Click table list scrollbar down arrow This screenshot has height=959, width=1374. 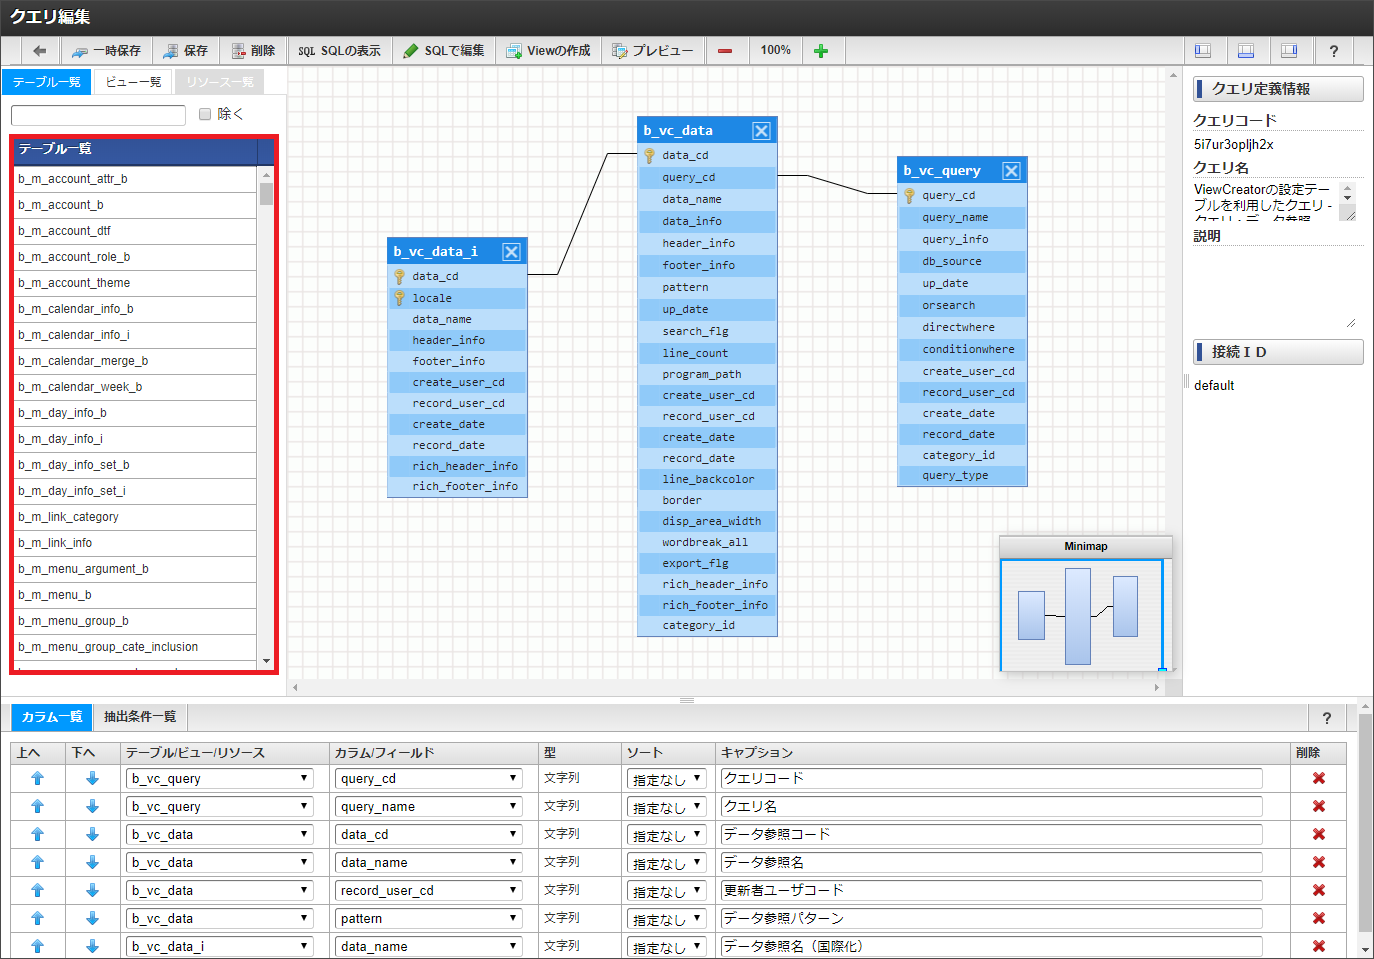point(266,661)
